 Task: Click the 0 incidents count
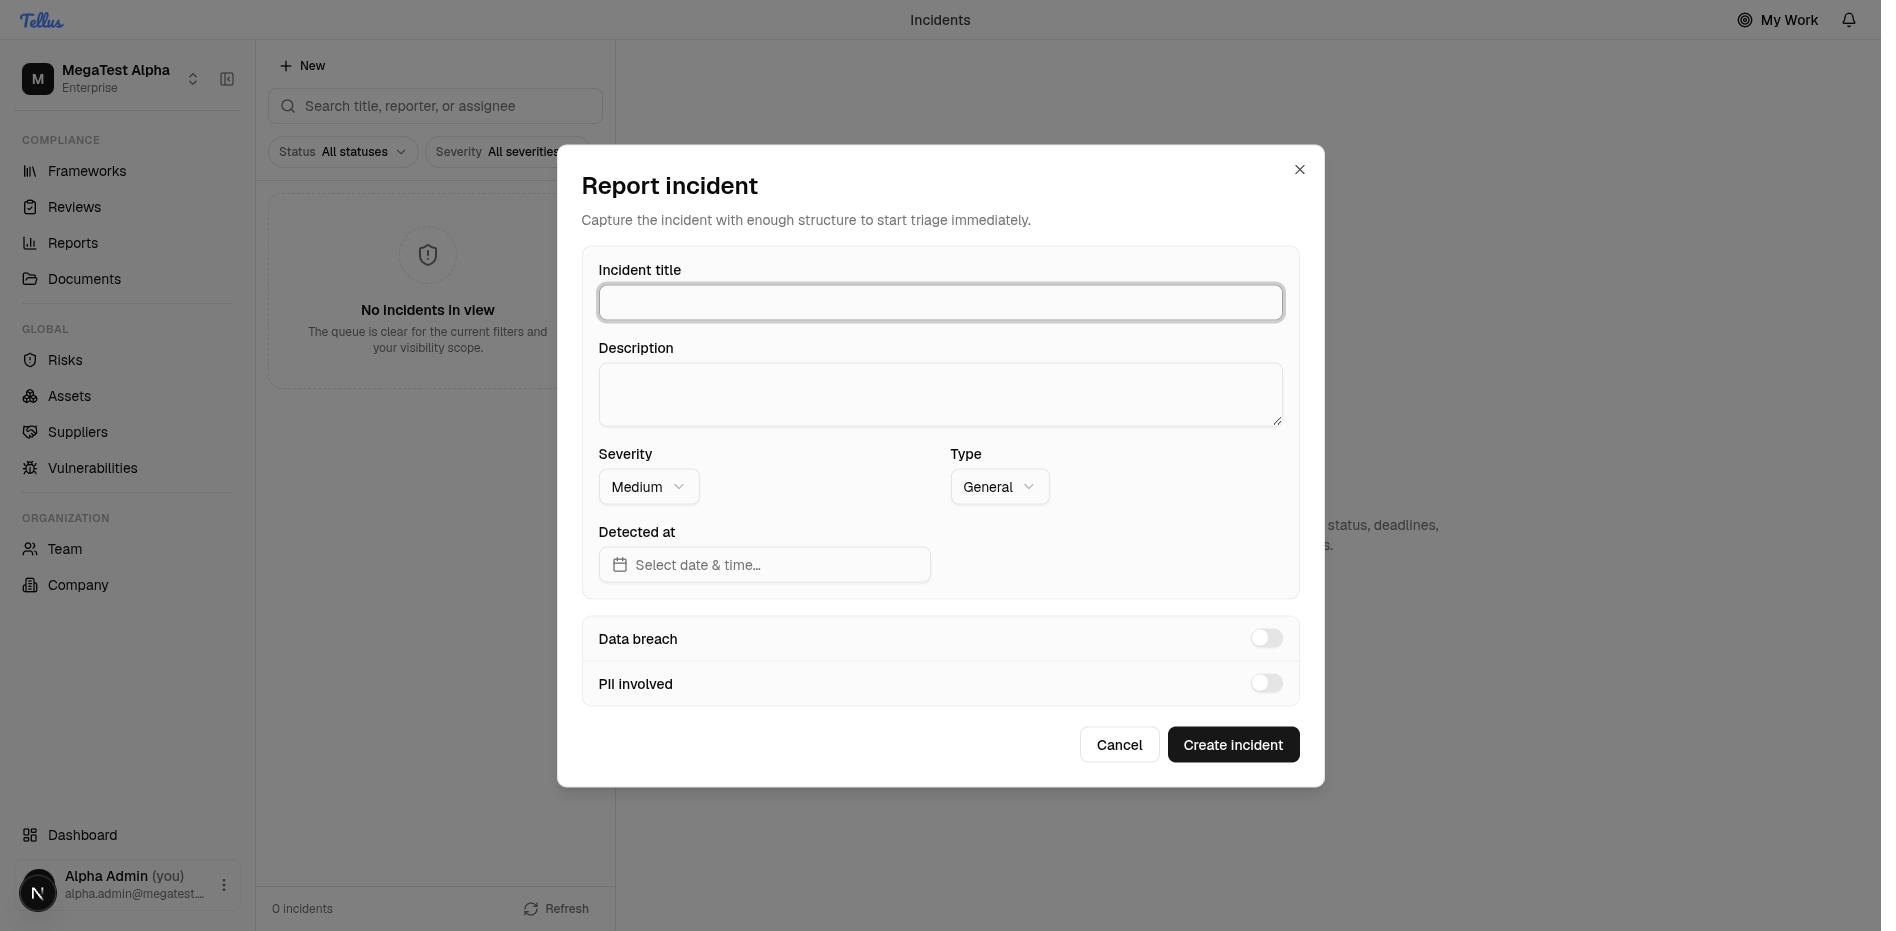pos(302,909)
